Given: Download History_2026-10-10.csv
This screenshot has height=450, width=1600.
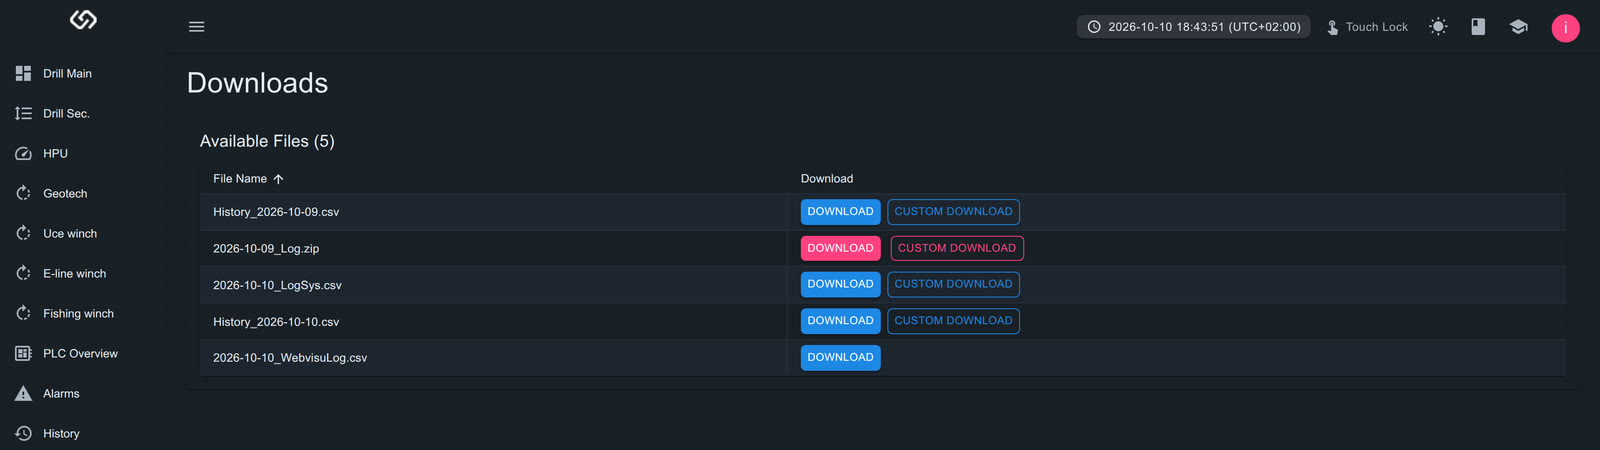Looking at the screenshot, I should (840, 321).
